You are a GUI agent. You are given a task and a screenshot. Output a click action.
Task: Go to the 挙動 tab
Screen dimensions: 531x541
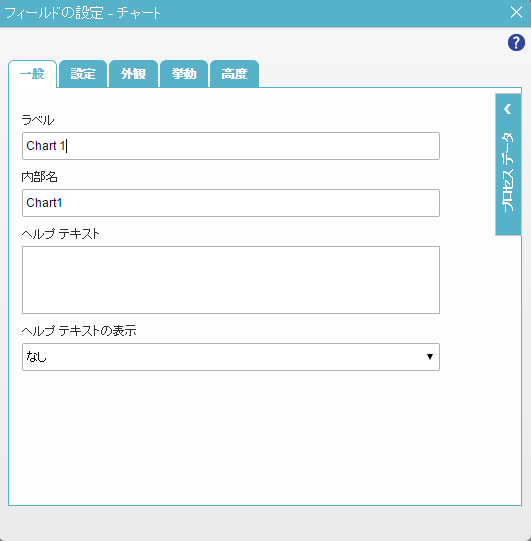(184, 74)
